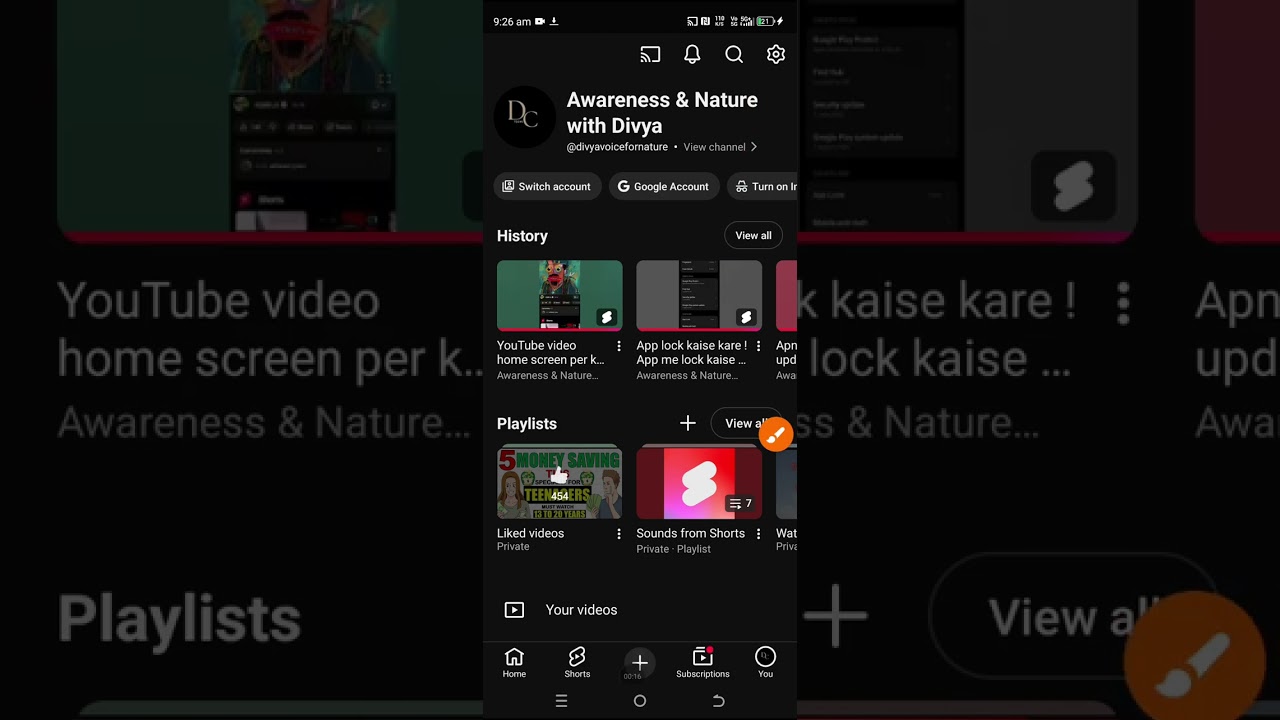View all History items
The height and width of the screenshot is (720, 1280).
click(753, 236)
